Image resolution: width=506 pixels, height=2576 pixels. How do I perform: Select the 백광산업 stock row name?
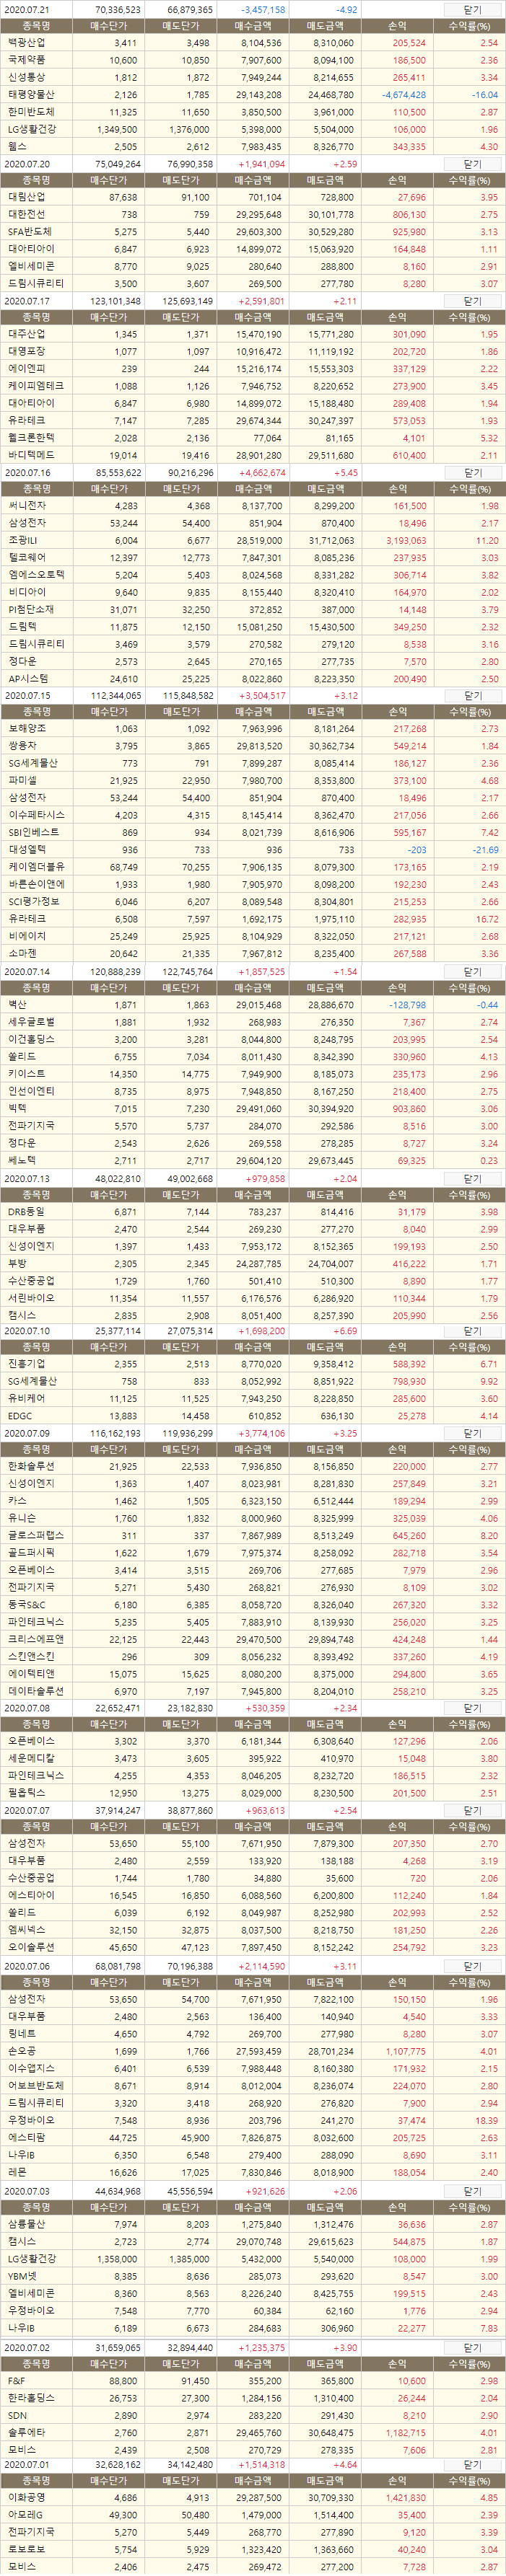tap(26, 43)
